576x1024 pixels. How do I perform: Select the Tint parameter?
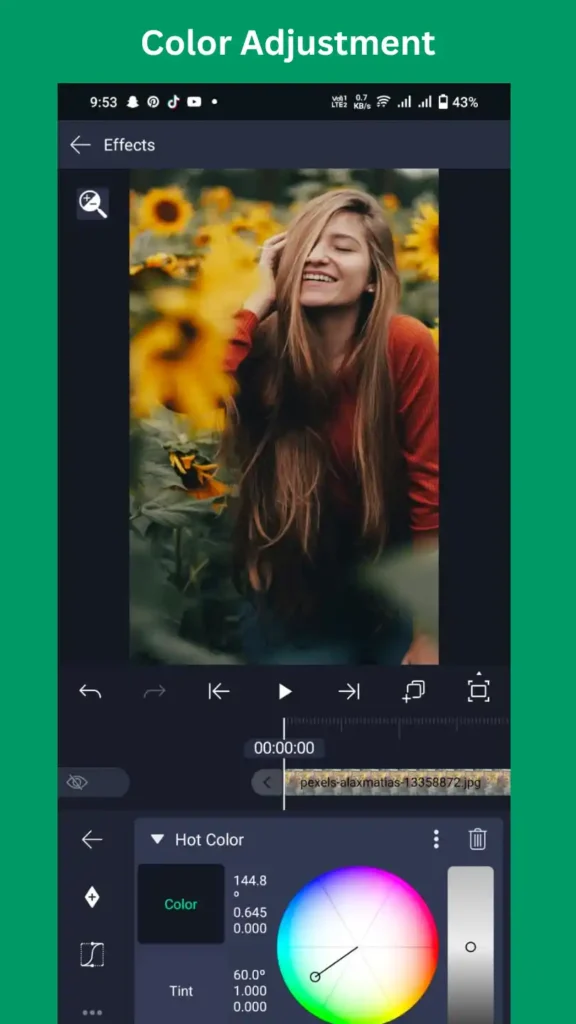[x=181, y=991]
